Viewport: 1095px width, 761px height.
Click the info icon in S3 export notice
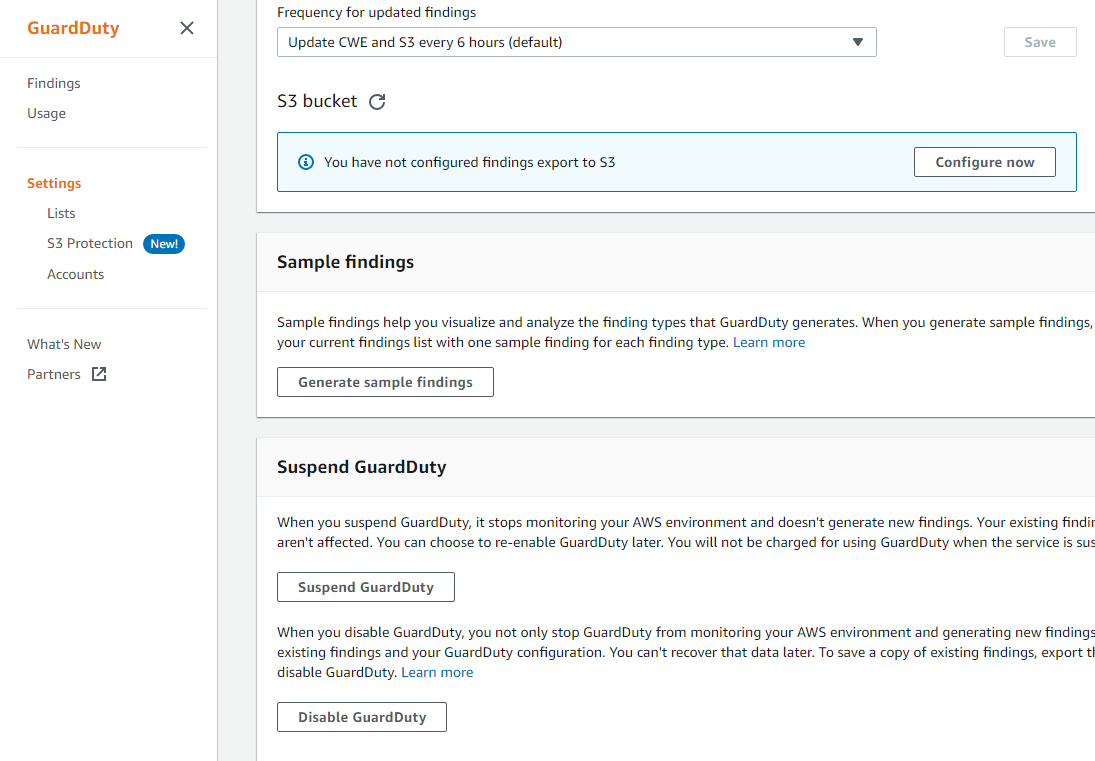click(x=306, y=162)
